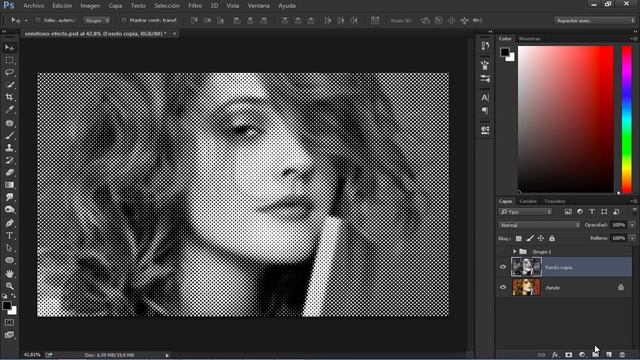Viewport: 640px width, 360px height.
Task: Open the Capa menu
Action: point(115,6)
